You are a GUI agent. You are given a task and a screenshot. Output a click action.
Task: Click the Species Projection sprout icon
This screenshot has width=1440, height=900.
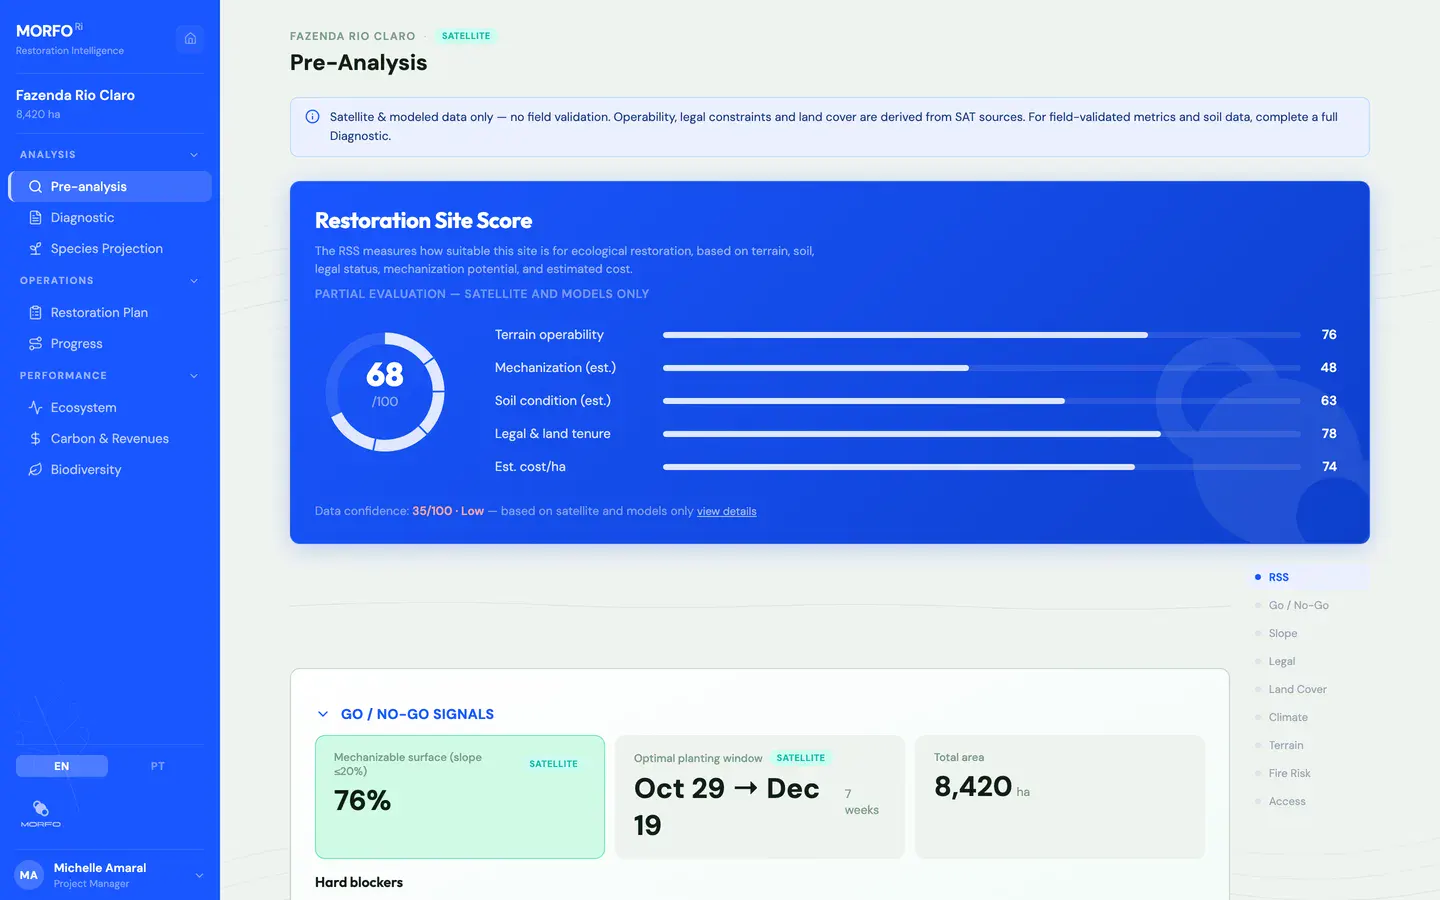point(35,249)
